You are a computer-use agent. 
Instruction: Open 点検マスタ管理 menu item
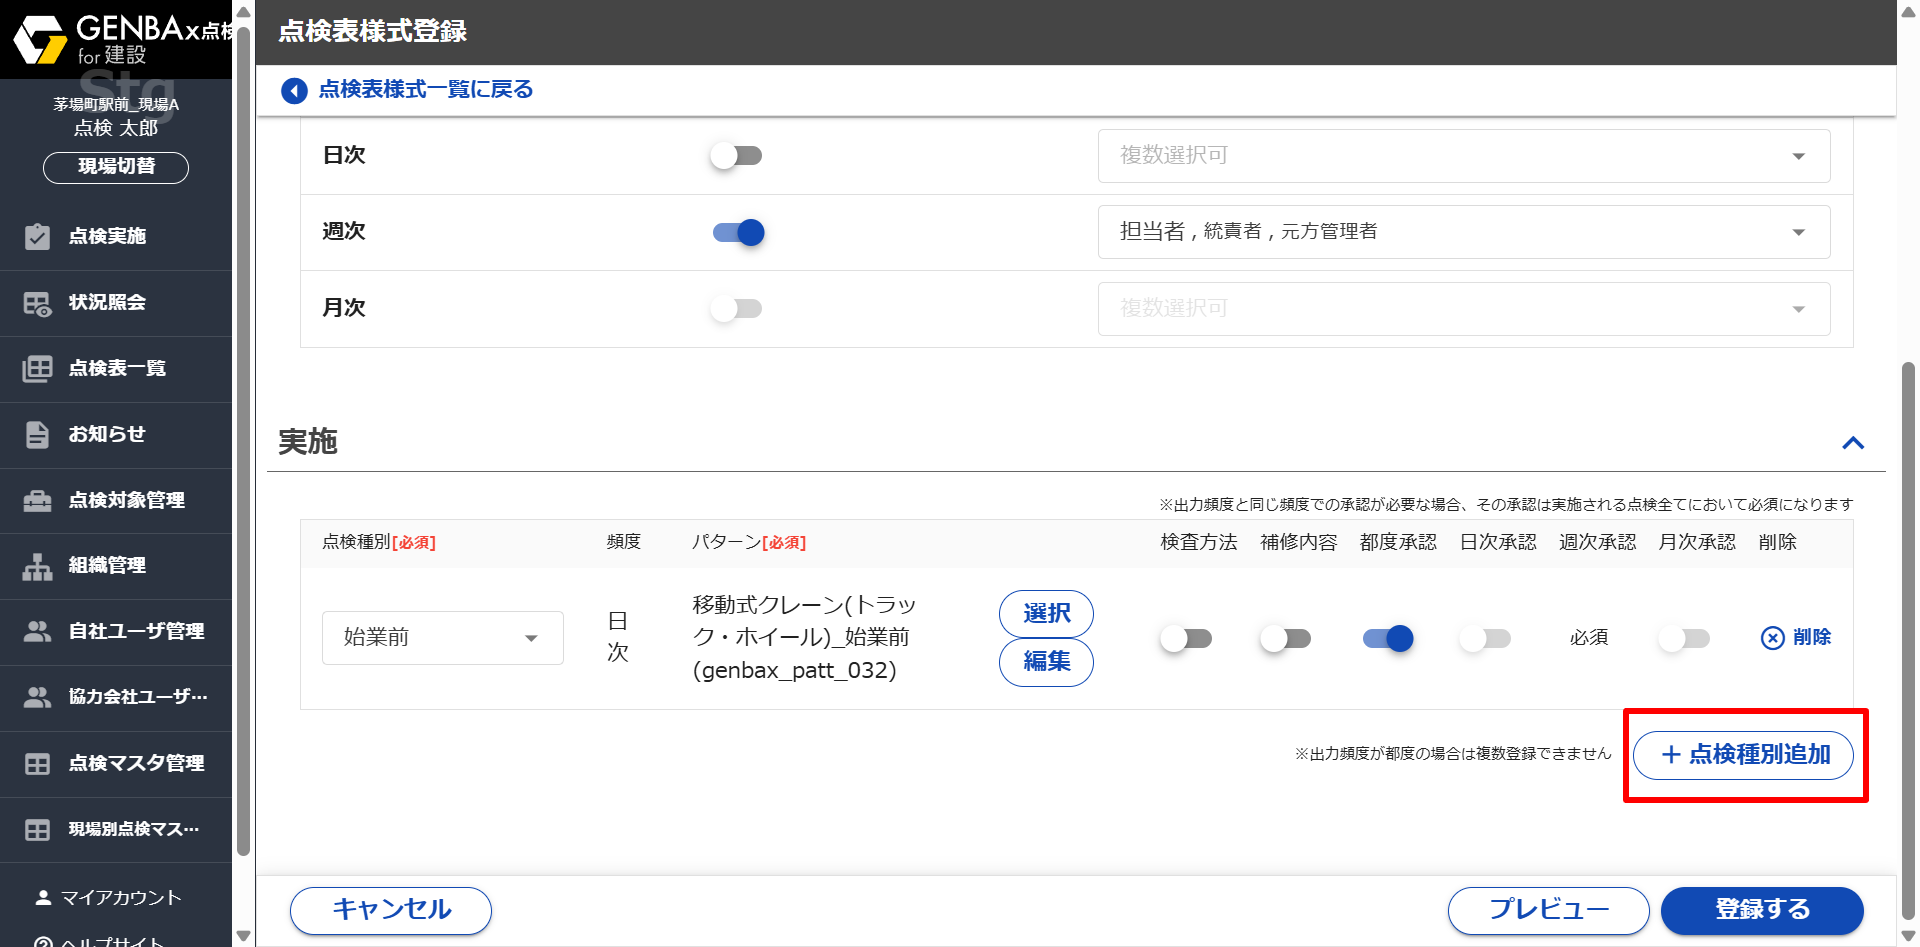(136, 764)
